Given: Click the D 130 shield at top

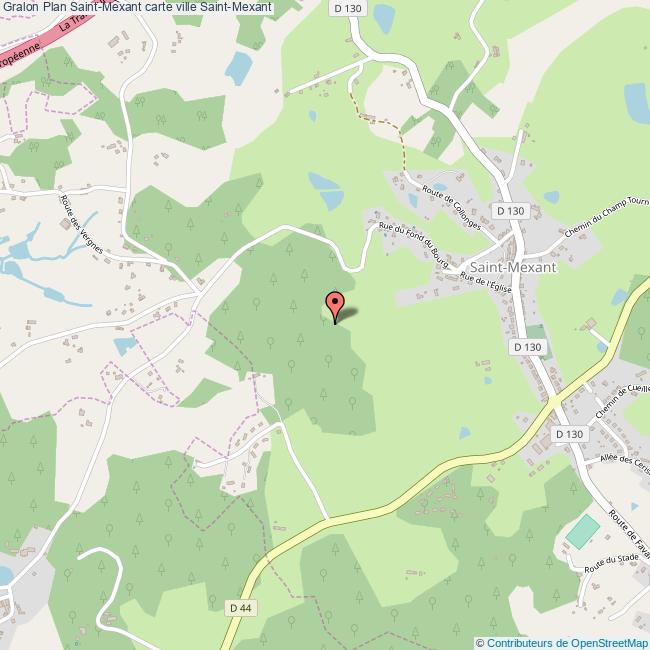Looking at the screenshot, I should tap(348, 8).
